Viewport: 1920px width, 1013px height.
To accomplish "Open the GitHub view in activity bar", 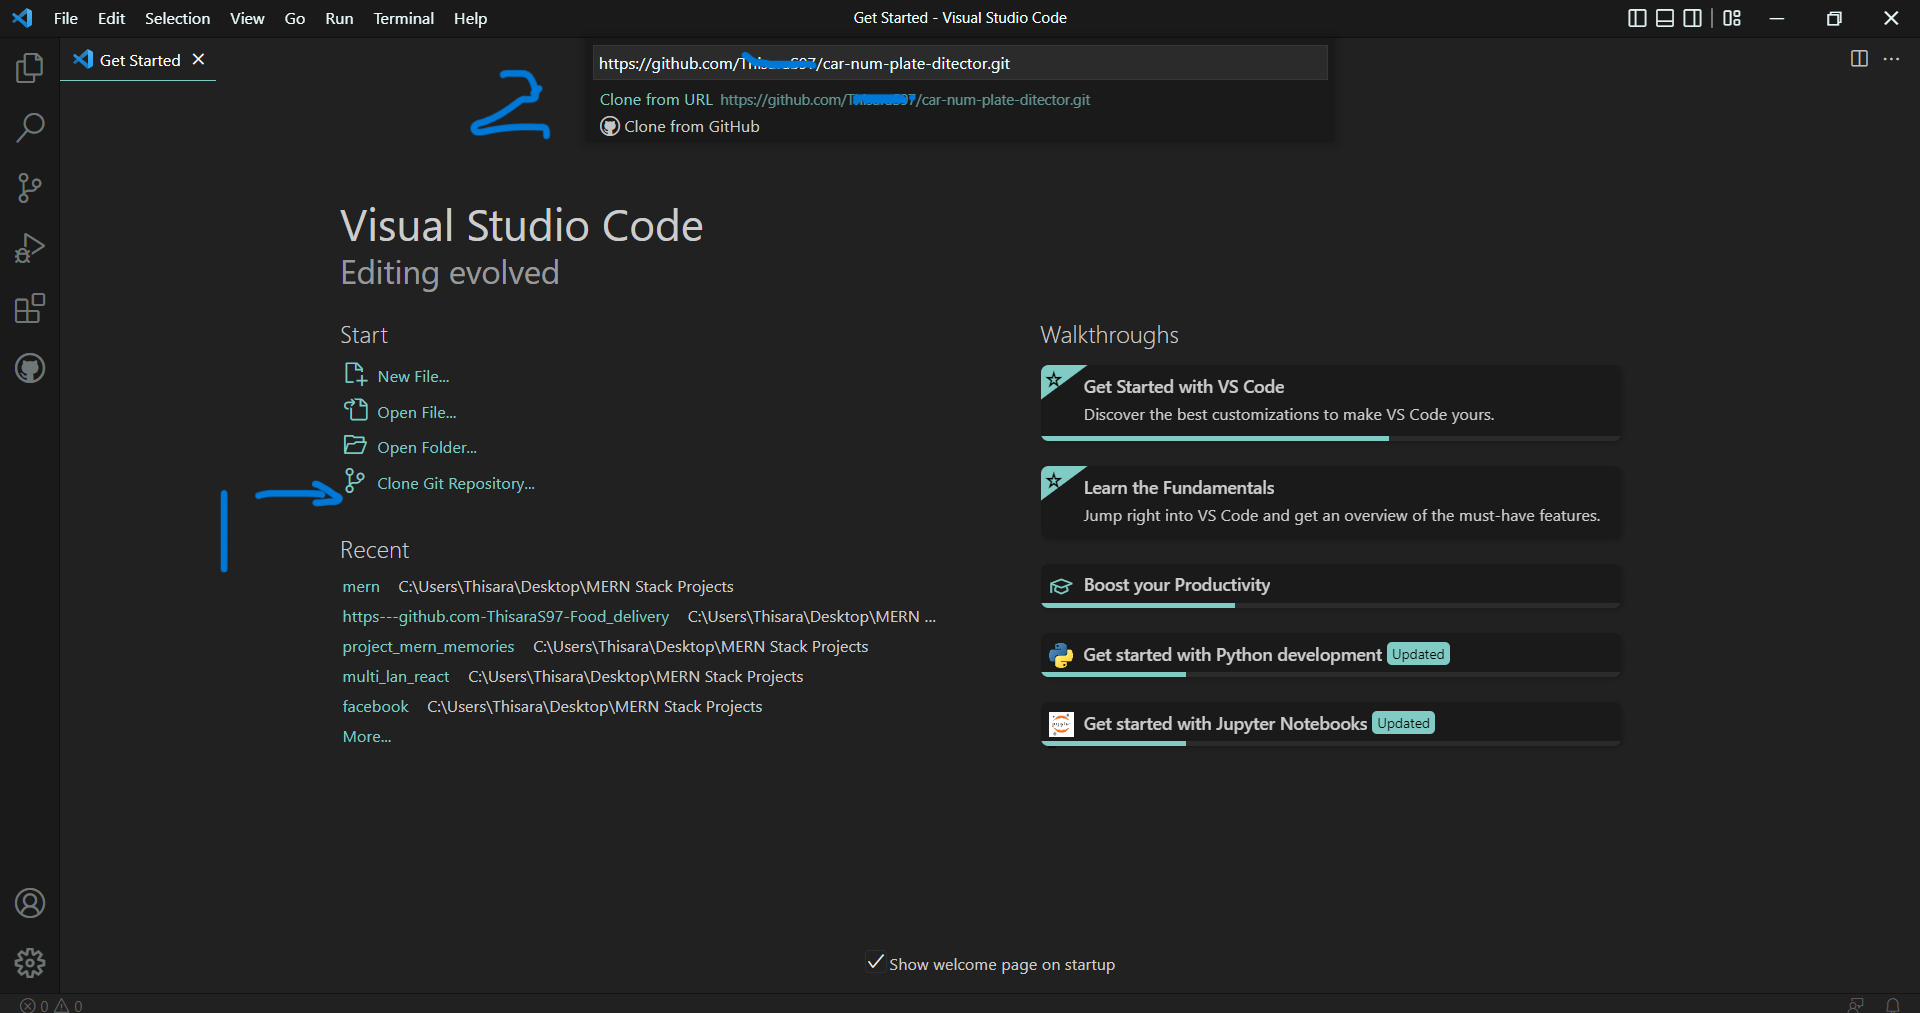I will point(30,368).
